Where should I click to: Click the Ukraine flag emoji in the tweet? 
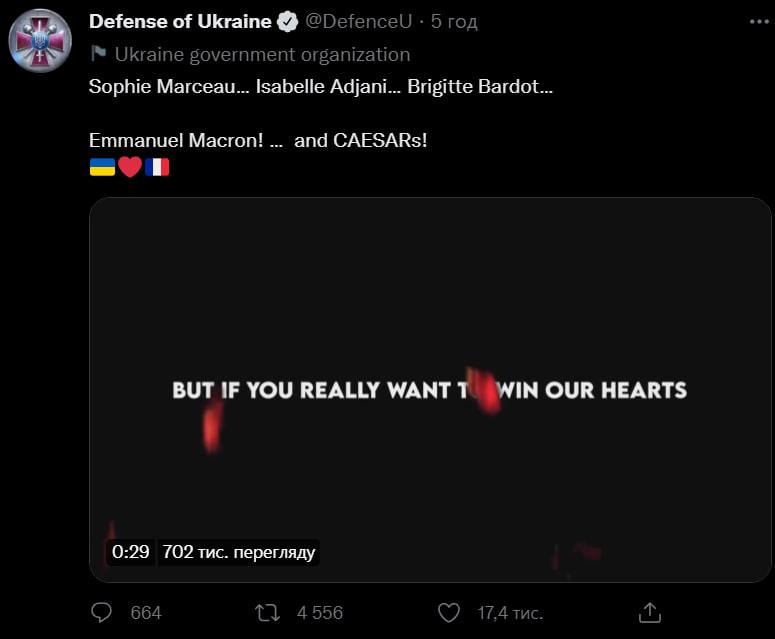[x=102, y=167]
